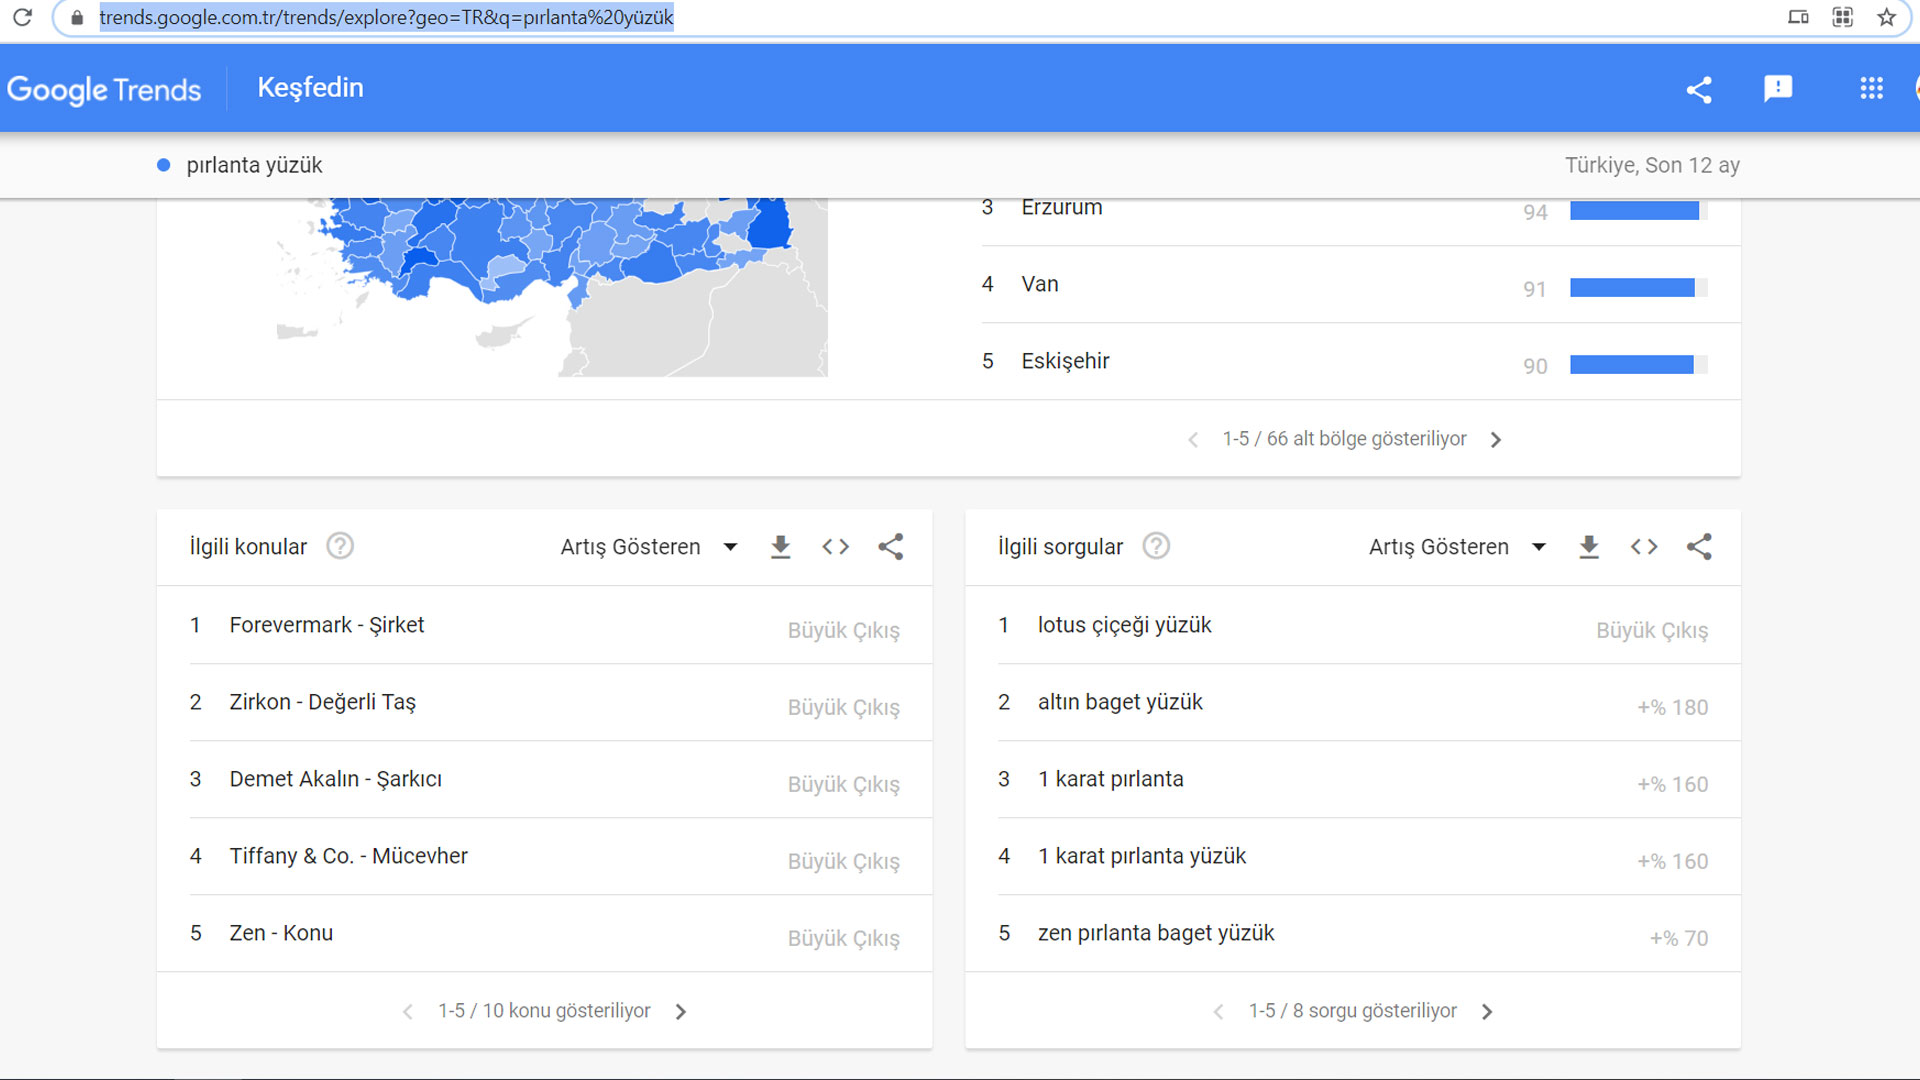
Task: Go to previous page of alt bölge list
Action: [1193, 440]
